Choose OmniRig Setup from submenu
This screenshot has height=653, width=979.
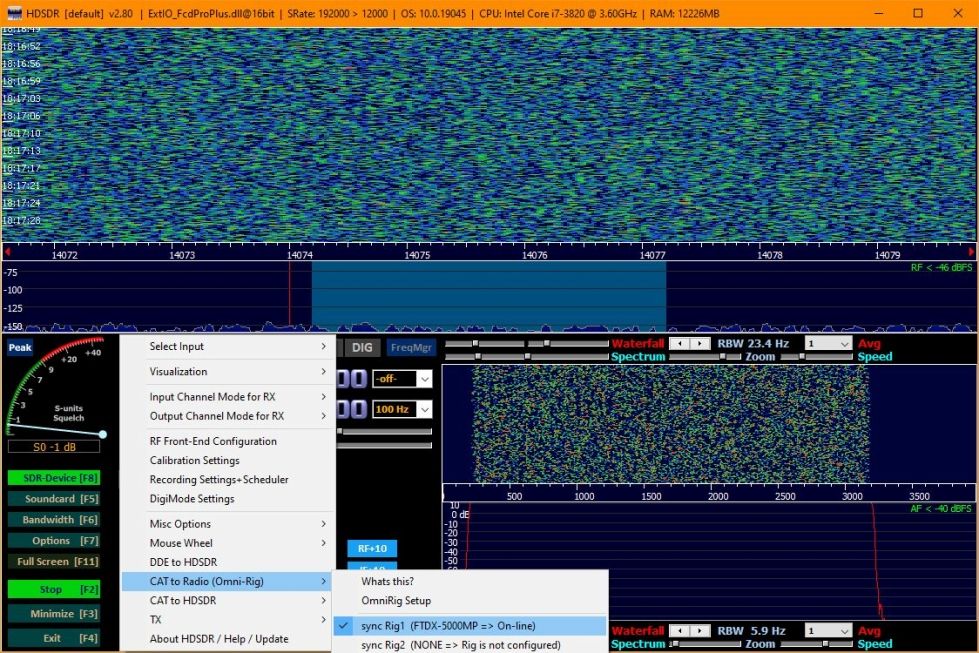[396, 601]
